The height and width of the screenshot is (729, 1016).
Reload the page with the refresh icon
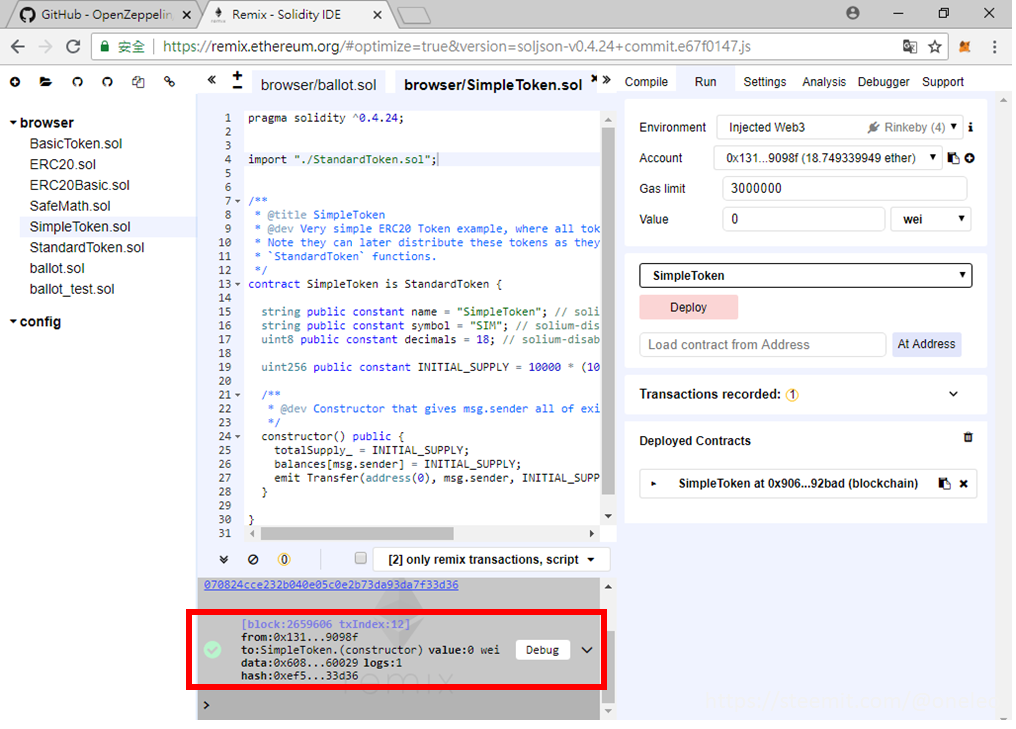(x=73, y=47)
